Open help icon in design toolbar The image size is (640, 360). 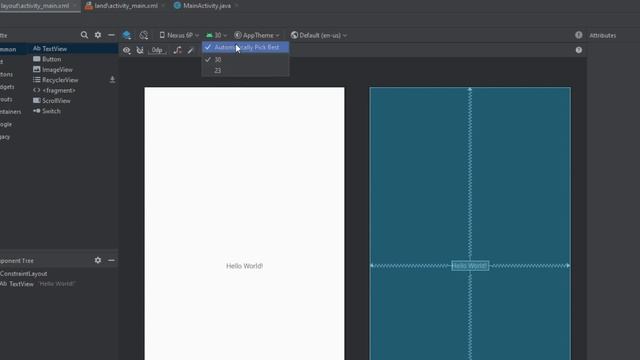[x=579, y=50]
